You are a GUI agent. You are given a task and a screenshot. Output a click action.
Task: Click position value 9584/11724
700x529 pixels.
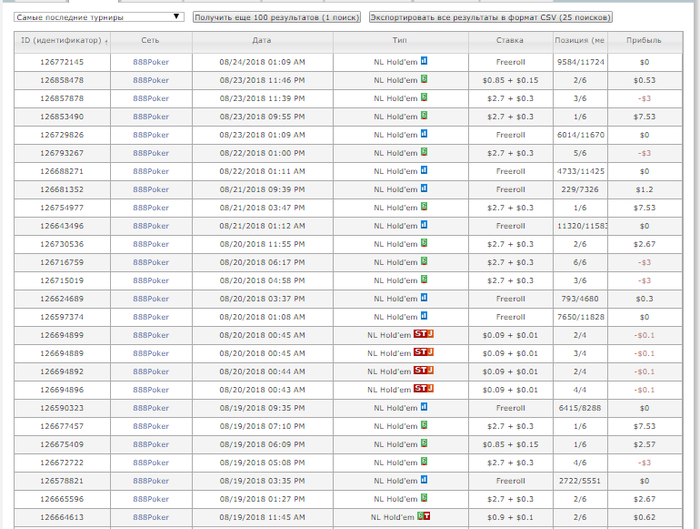coord(580,62)
